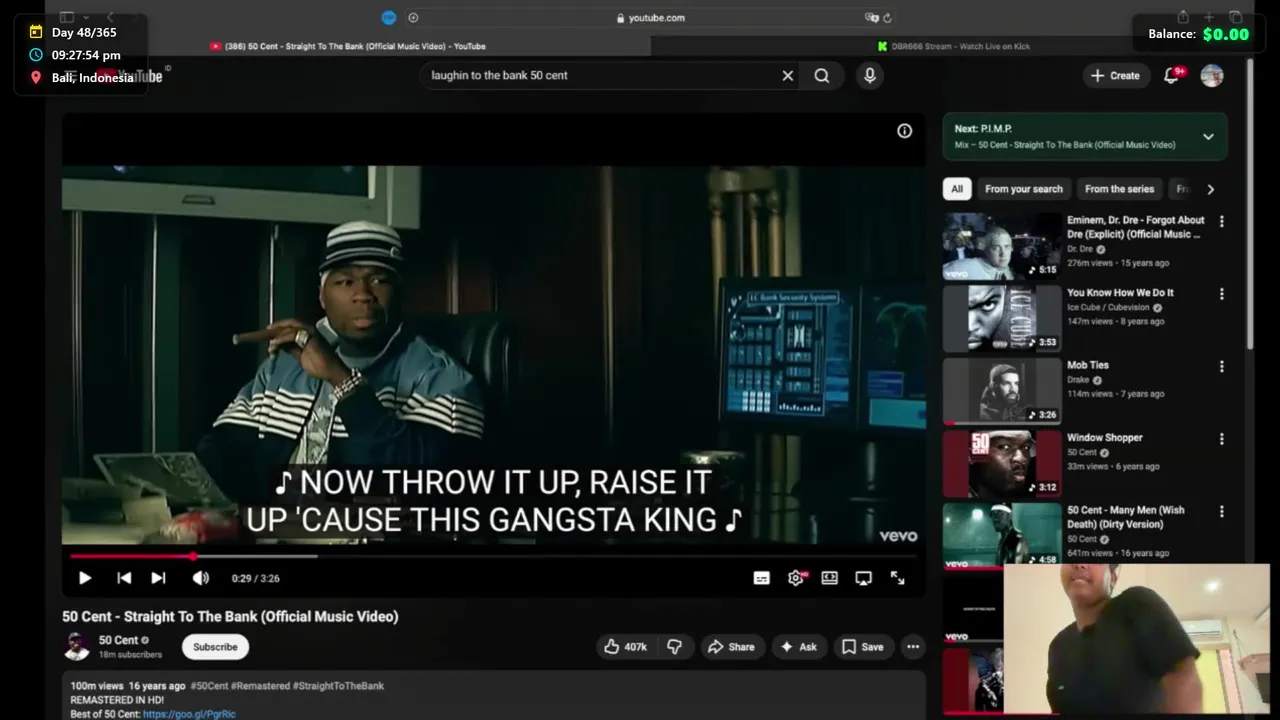
Task: Open the 50 Cent channel avatar
Action: pos(77,646)
